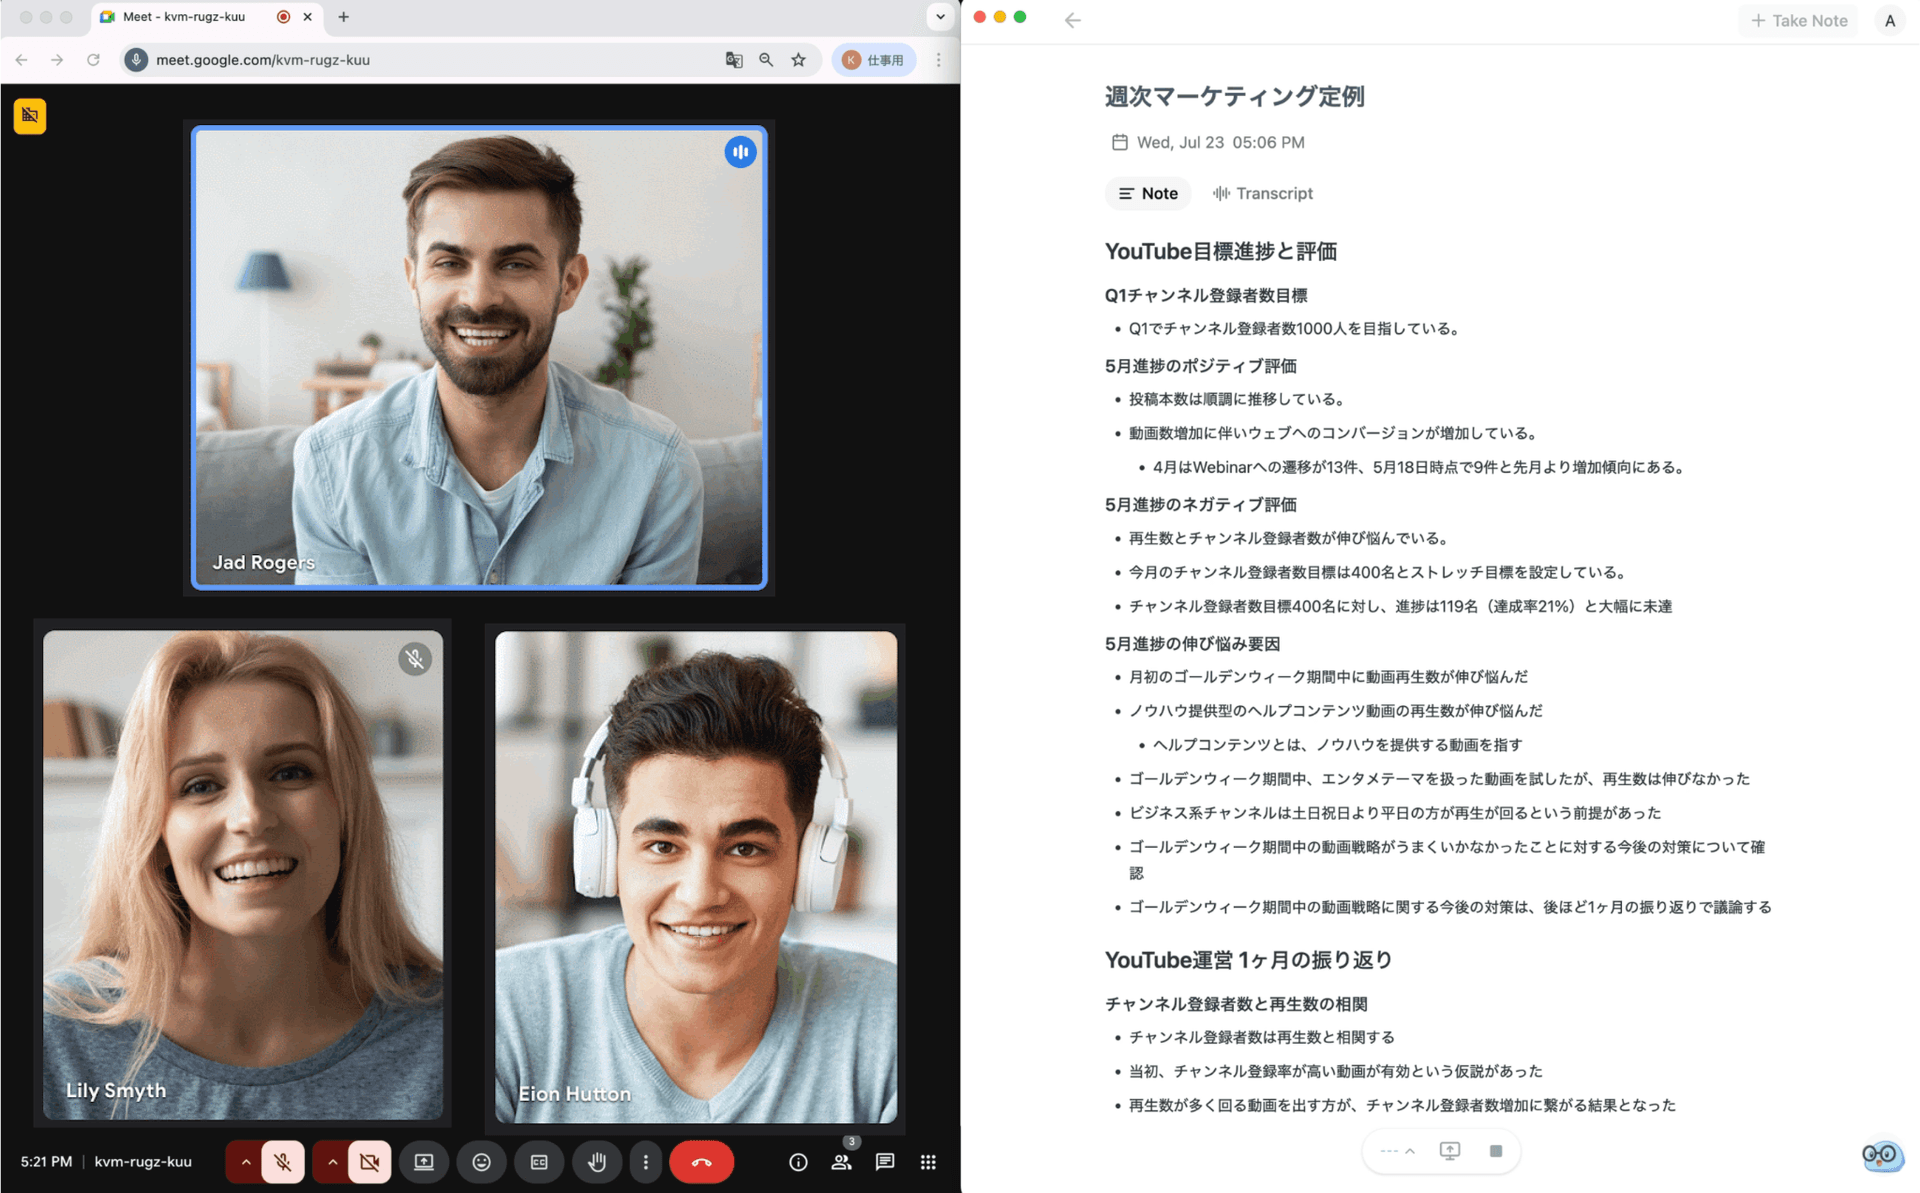1920x1193 pixels.
Task: Click subheading 5月進捗のネガティブ評価
Action: (1200, 504)
